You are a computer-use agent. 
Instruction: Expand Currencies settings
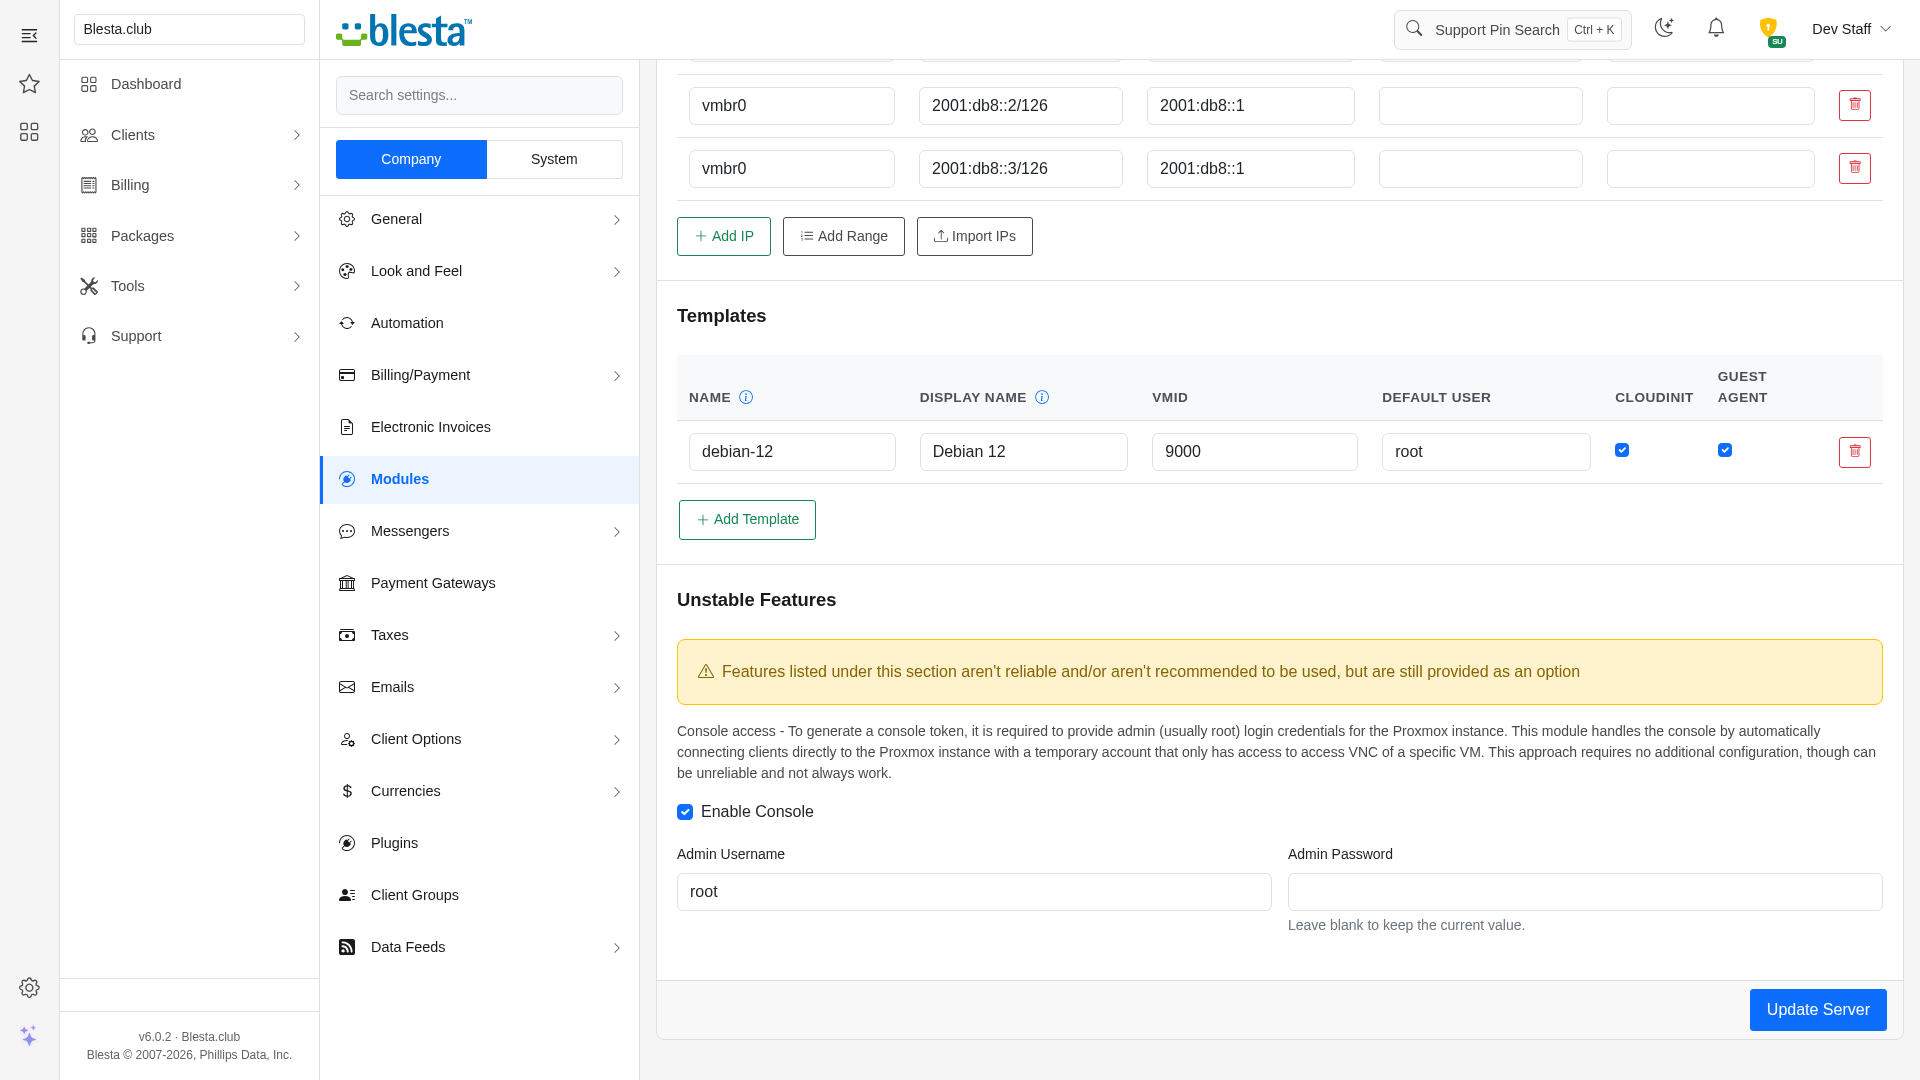click(480, 791)
